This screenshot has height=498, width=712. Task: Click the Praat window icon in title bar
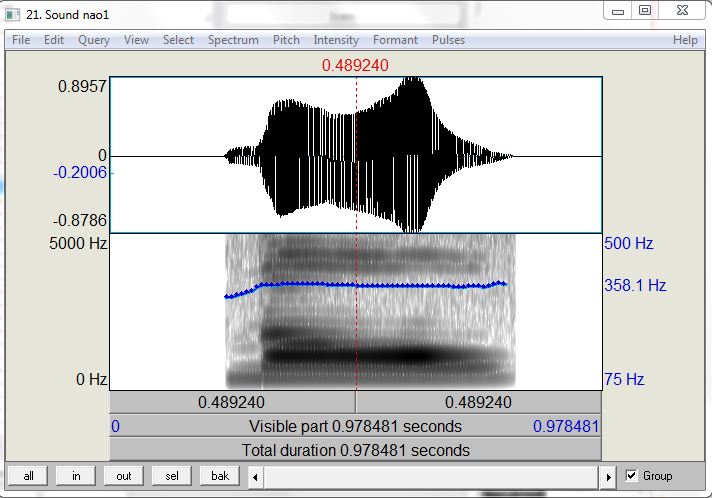[12, 15]
